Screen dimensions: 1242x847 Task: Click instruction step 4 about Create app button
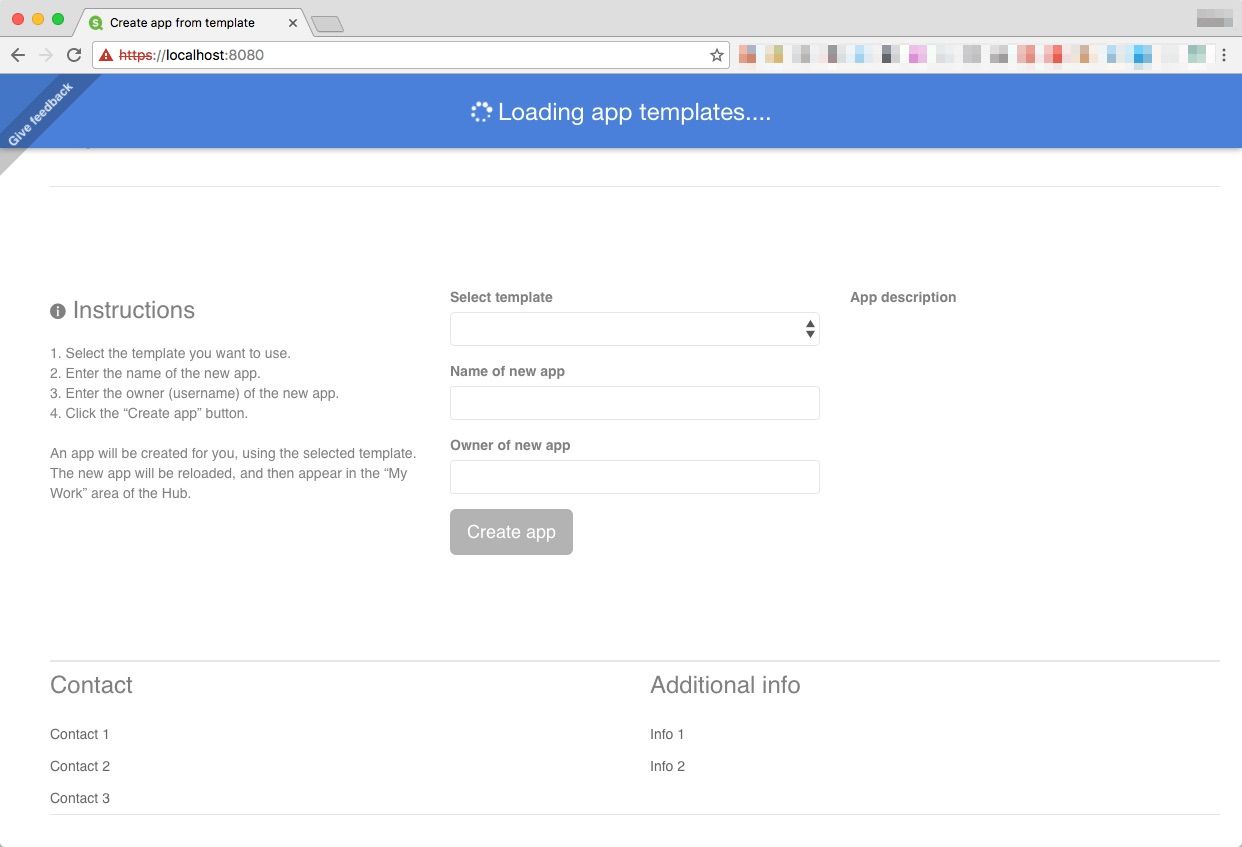pos(149,413)
